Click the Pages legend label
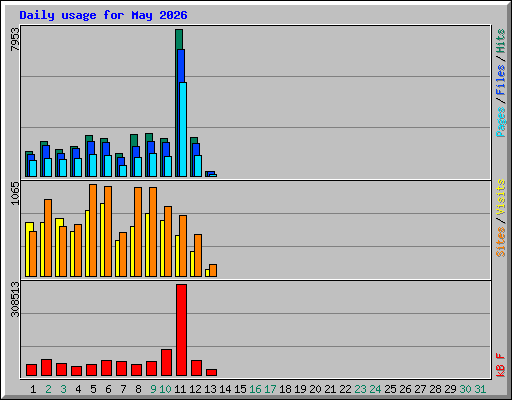The image size is (512, 400). point(500,122)
